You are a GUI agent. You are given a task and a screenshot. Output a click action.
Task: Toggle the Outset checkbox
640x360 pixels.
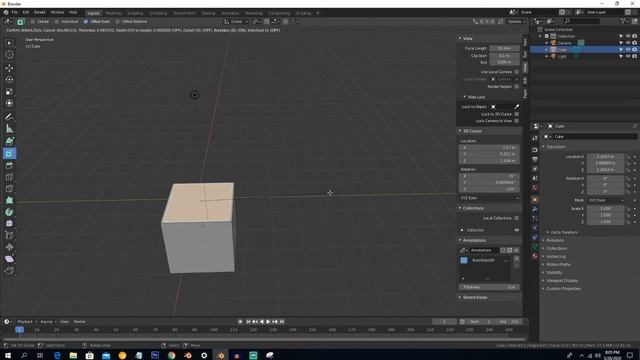tap(33, 22)
